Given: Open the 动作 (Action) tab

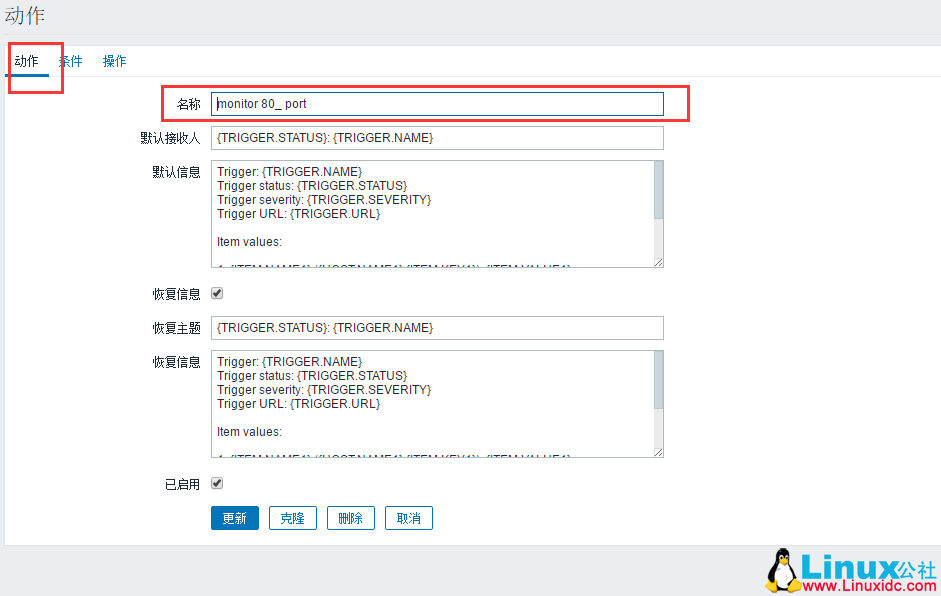Looking at the screenshot, I should tap(28, 61).
